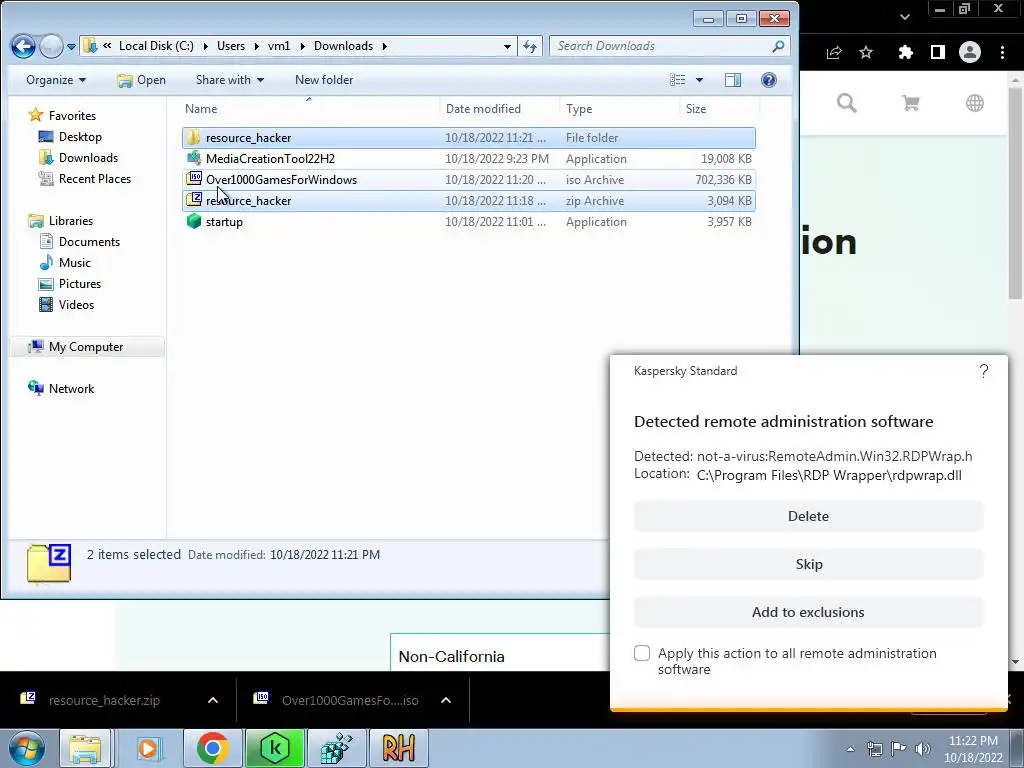Open the recent locations dropdown arrow
The width and height of the screenshot is (1024, 768).
(x=71, y=47)
